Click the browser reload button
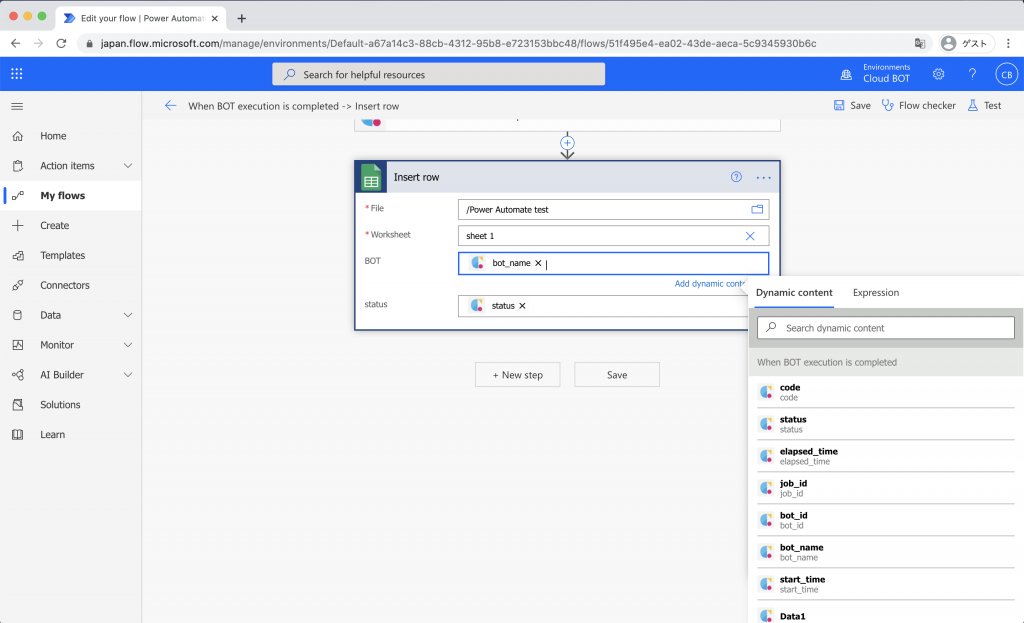This screenshot has width=1024, height=623. pyautogui.click(x=61, y=43)
